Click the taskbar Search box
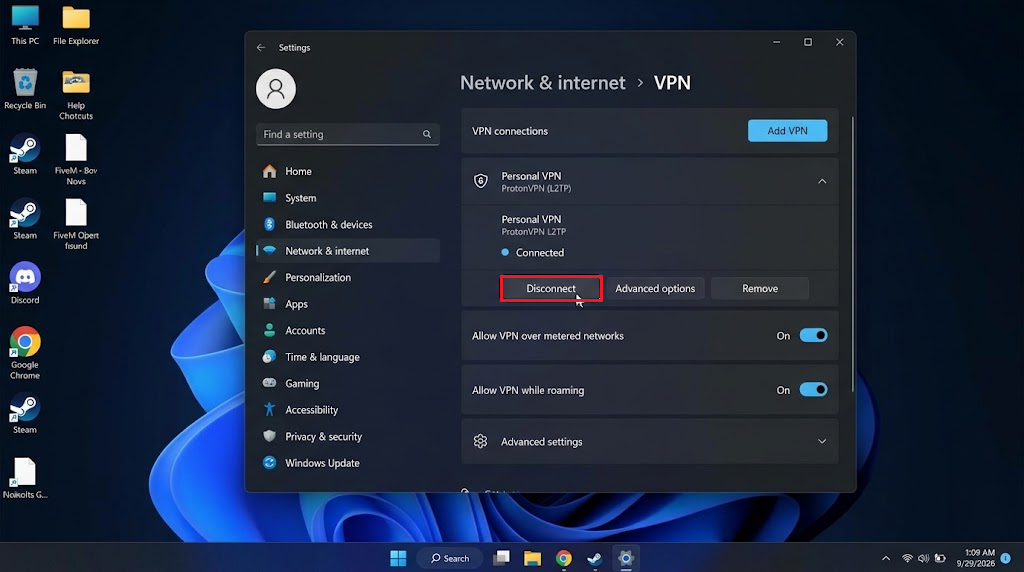 [450, 558]
